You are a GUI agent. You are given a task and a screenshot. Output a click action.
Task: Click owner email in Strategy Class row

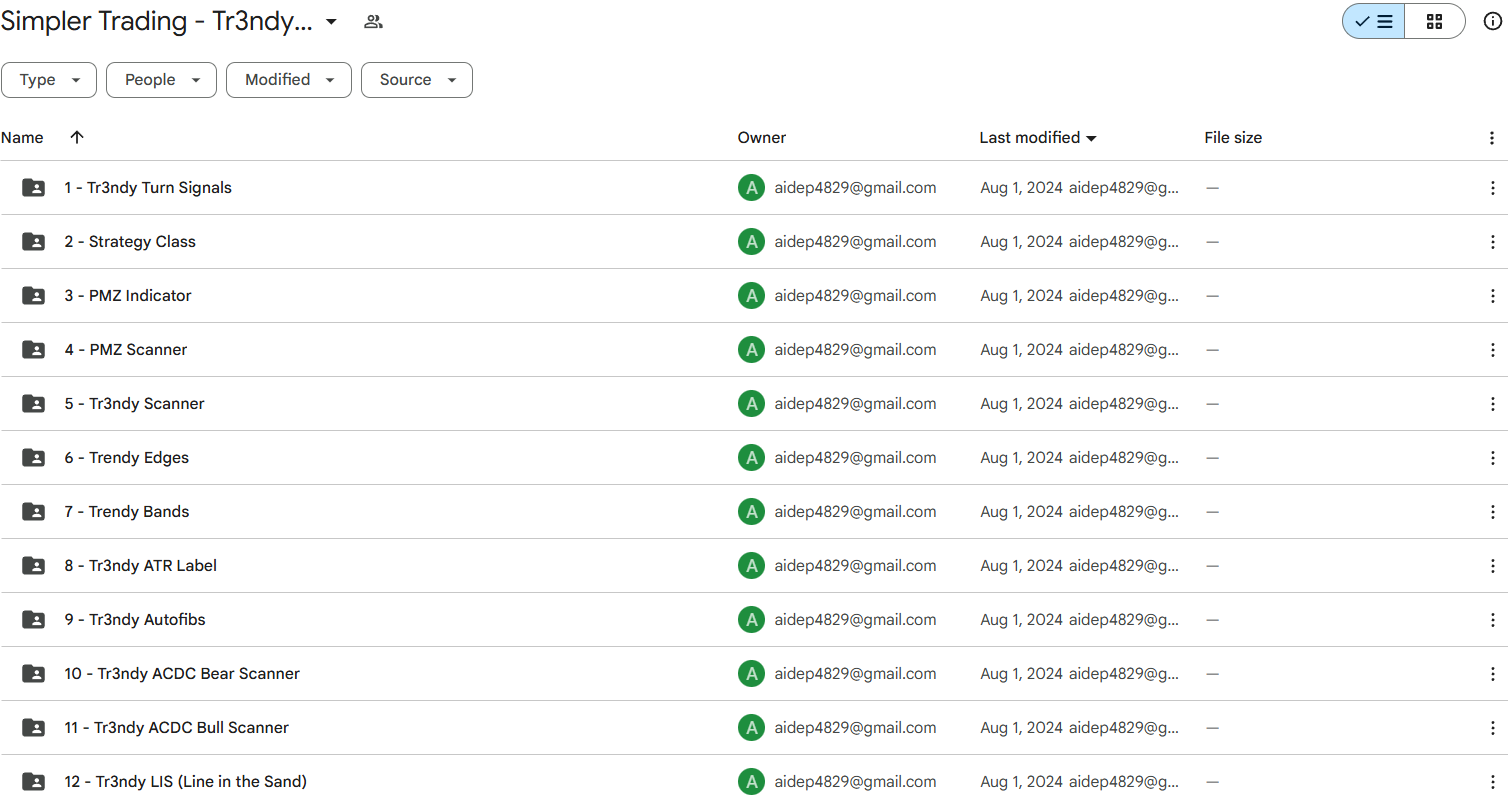855,242
